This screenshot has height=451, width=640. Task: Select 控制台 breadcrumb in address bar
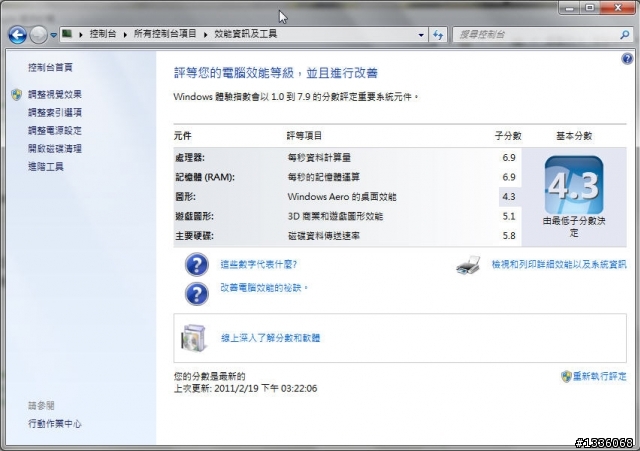pos(103,34)
